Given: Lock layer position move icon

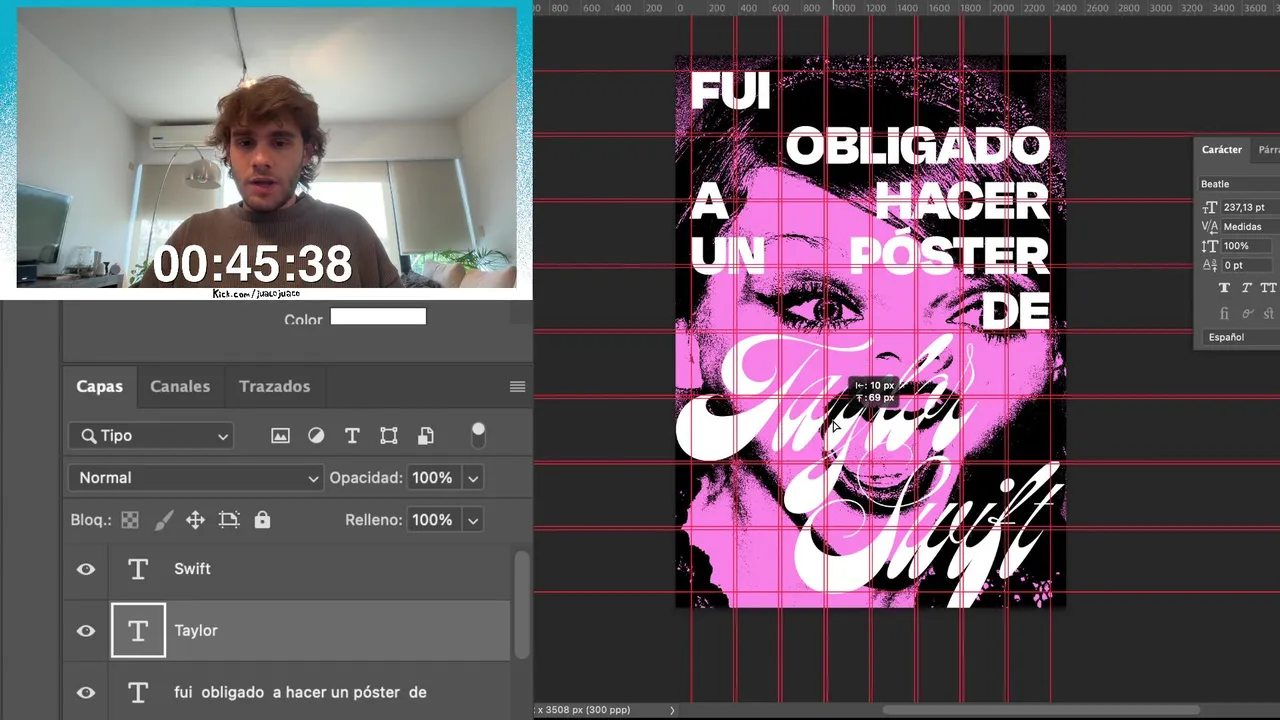Looking at the screenshot, I should click(195, 520).
